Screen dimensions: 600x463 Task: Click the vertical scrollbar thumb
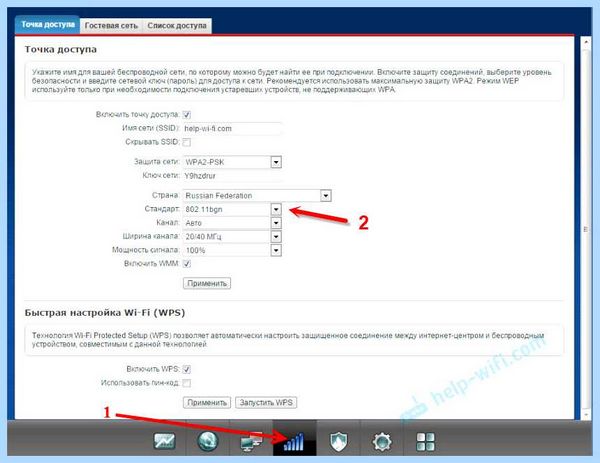(x=585, y=229)
